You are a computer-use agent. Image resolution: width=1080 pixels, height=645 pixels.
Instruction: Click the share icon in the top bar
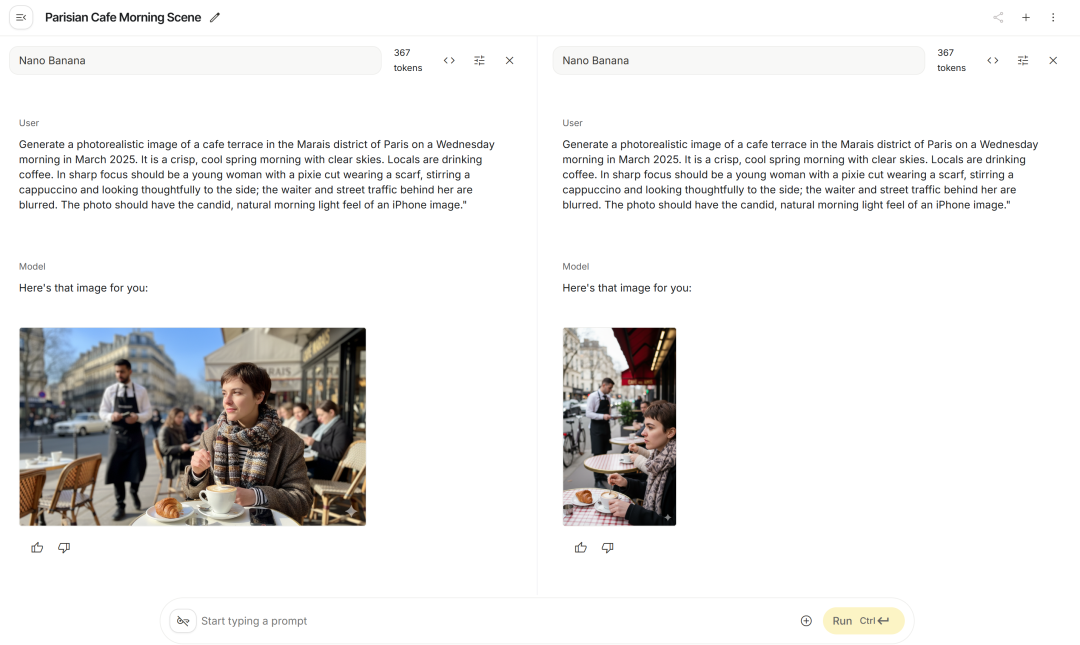coord(998,17)
